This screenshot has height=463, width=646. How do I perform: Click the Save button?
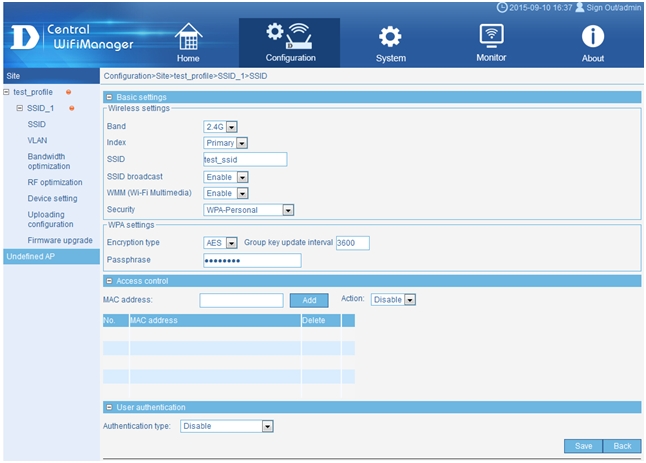[x=583, y=446]
